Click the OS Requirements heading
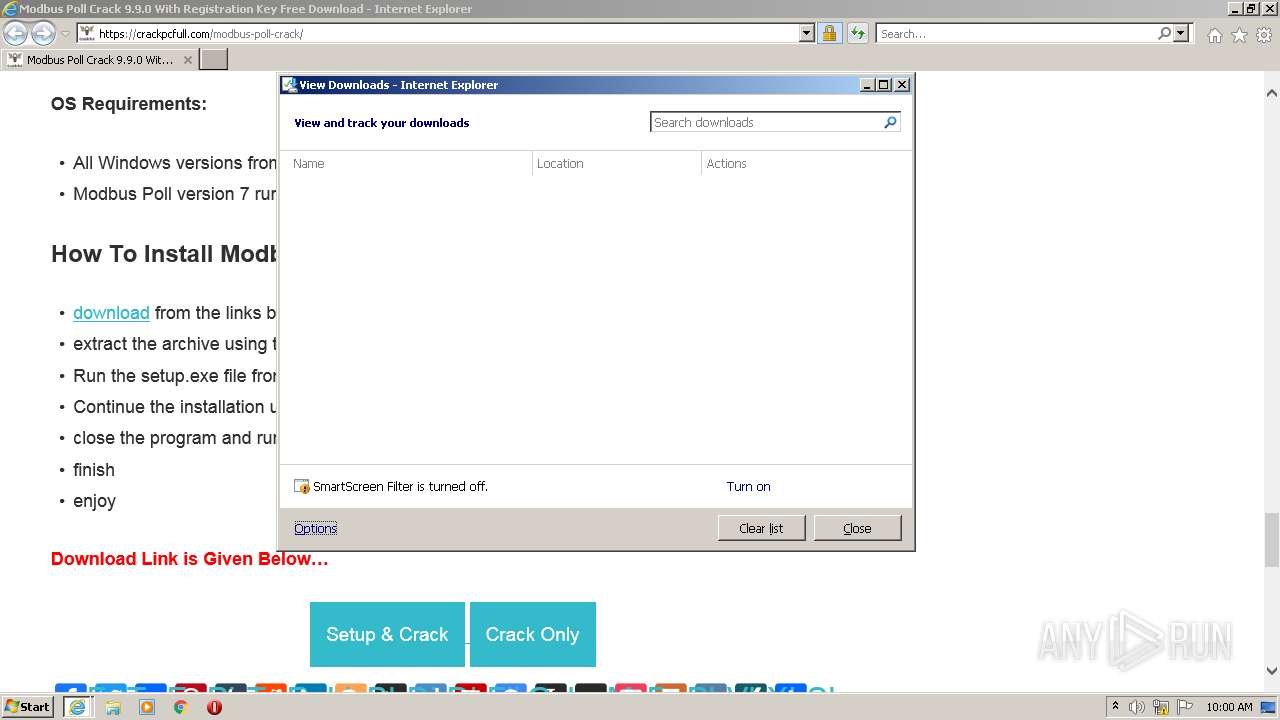 tap(129, 104)
